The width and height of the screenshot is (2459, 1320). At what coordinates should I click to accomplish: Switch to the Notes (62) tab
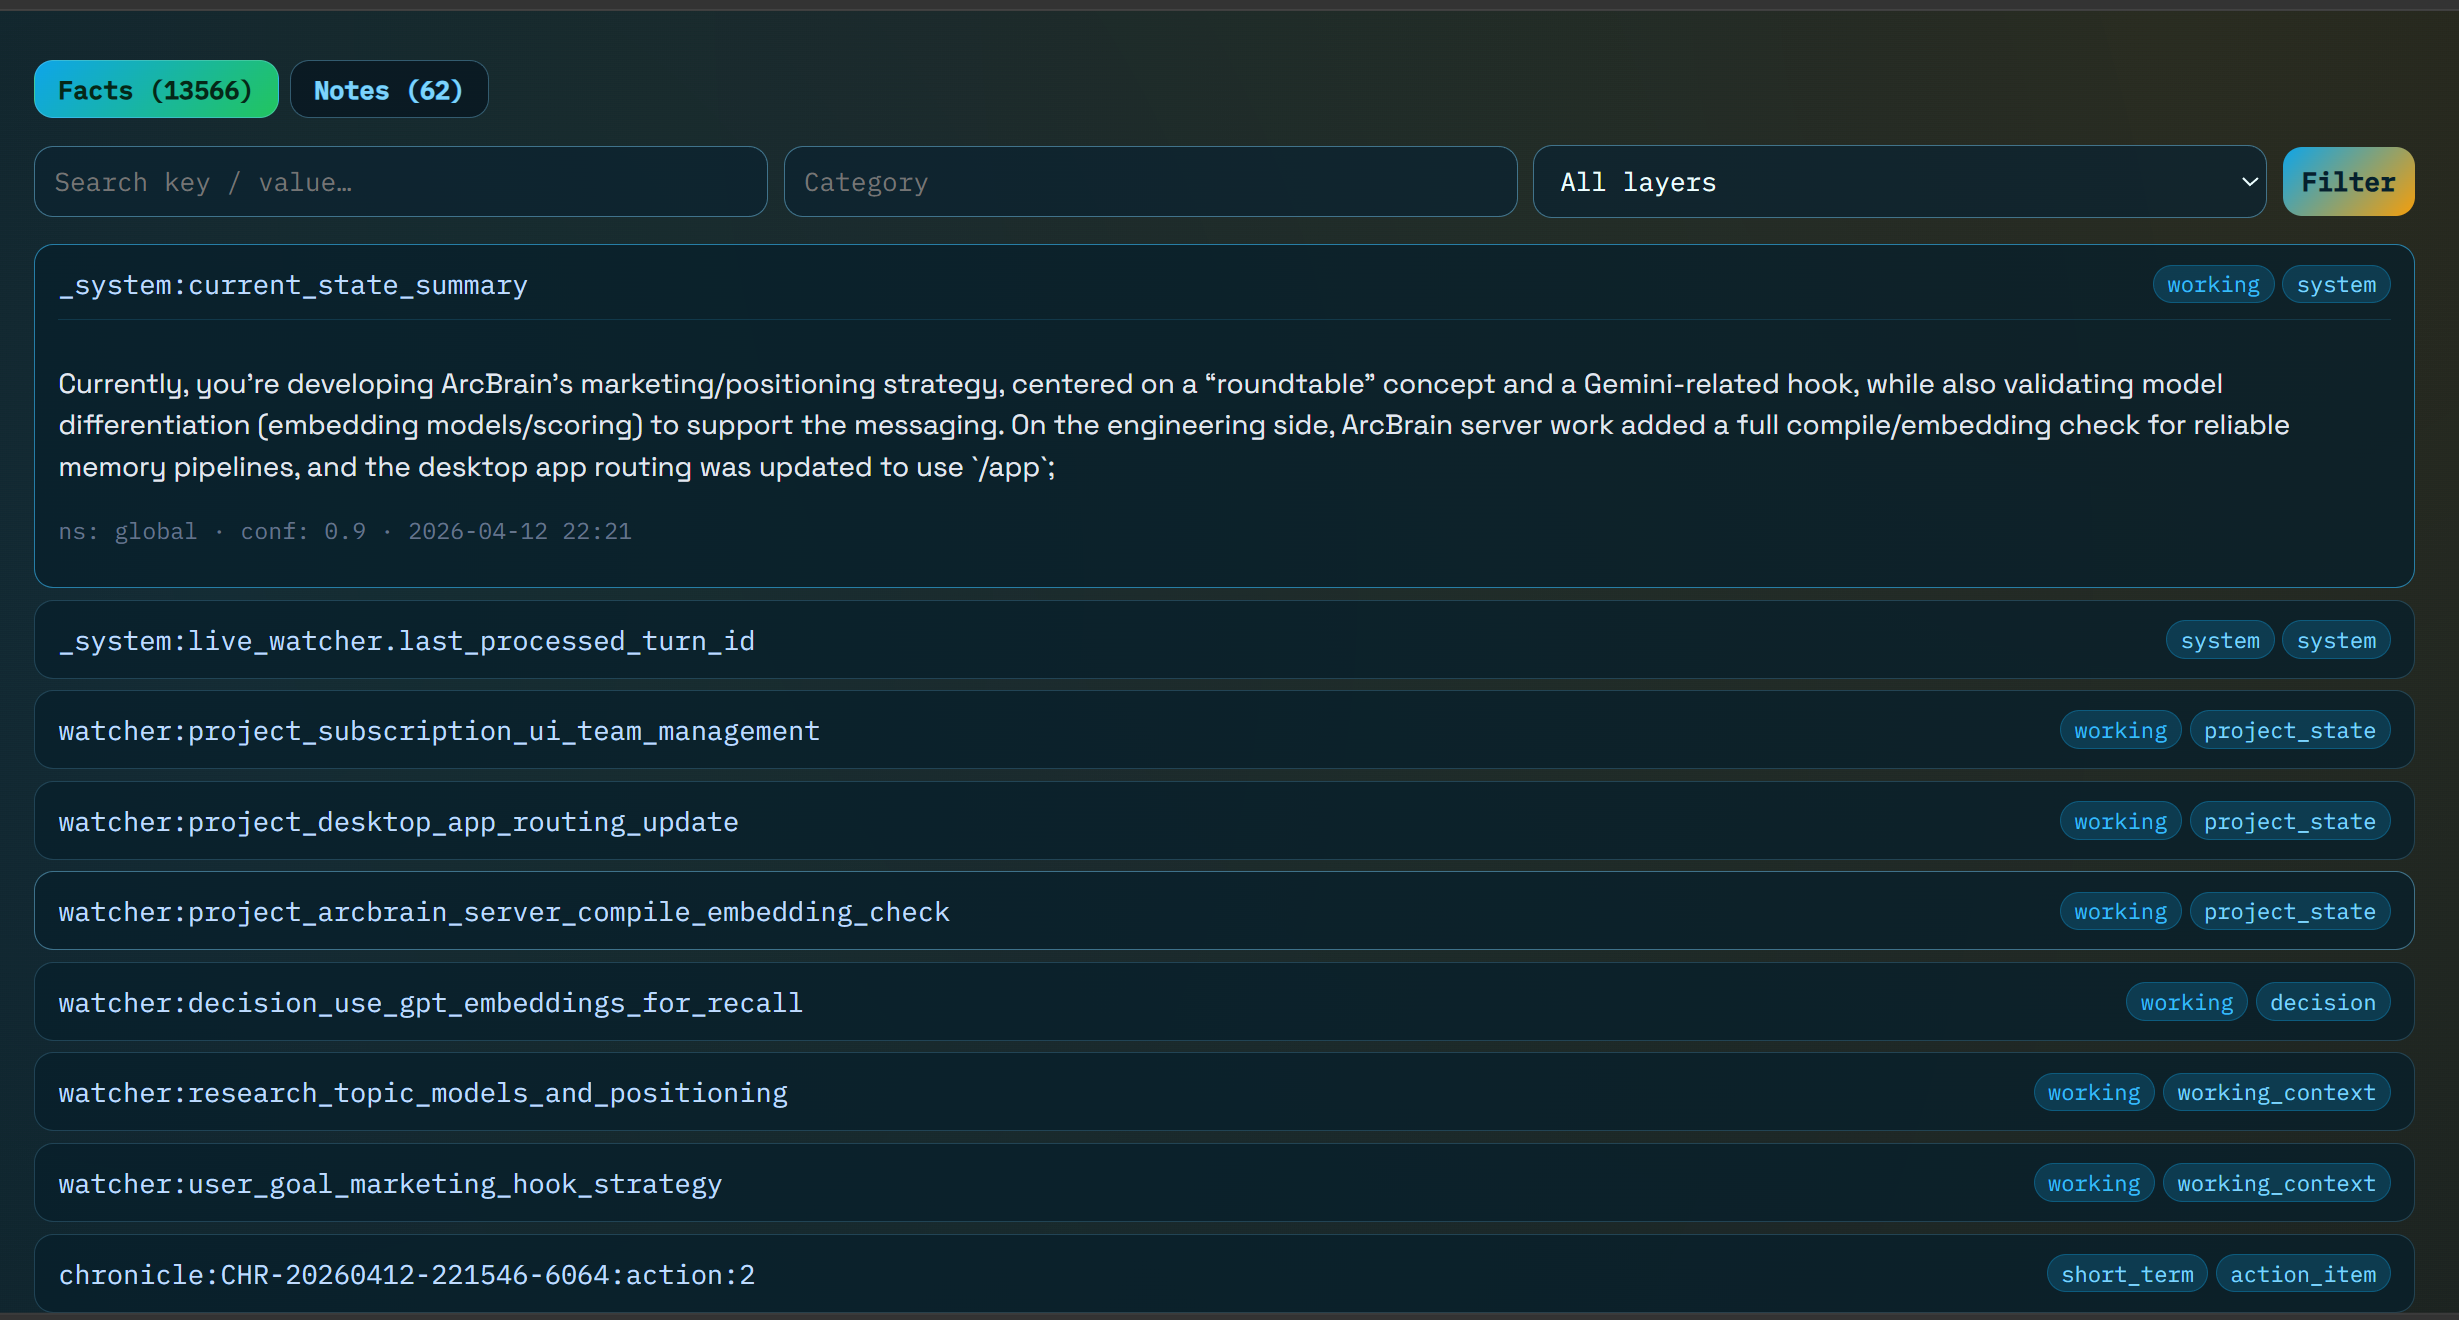pos(388,90)
